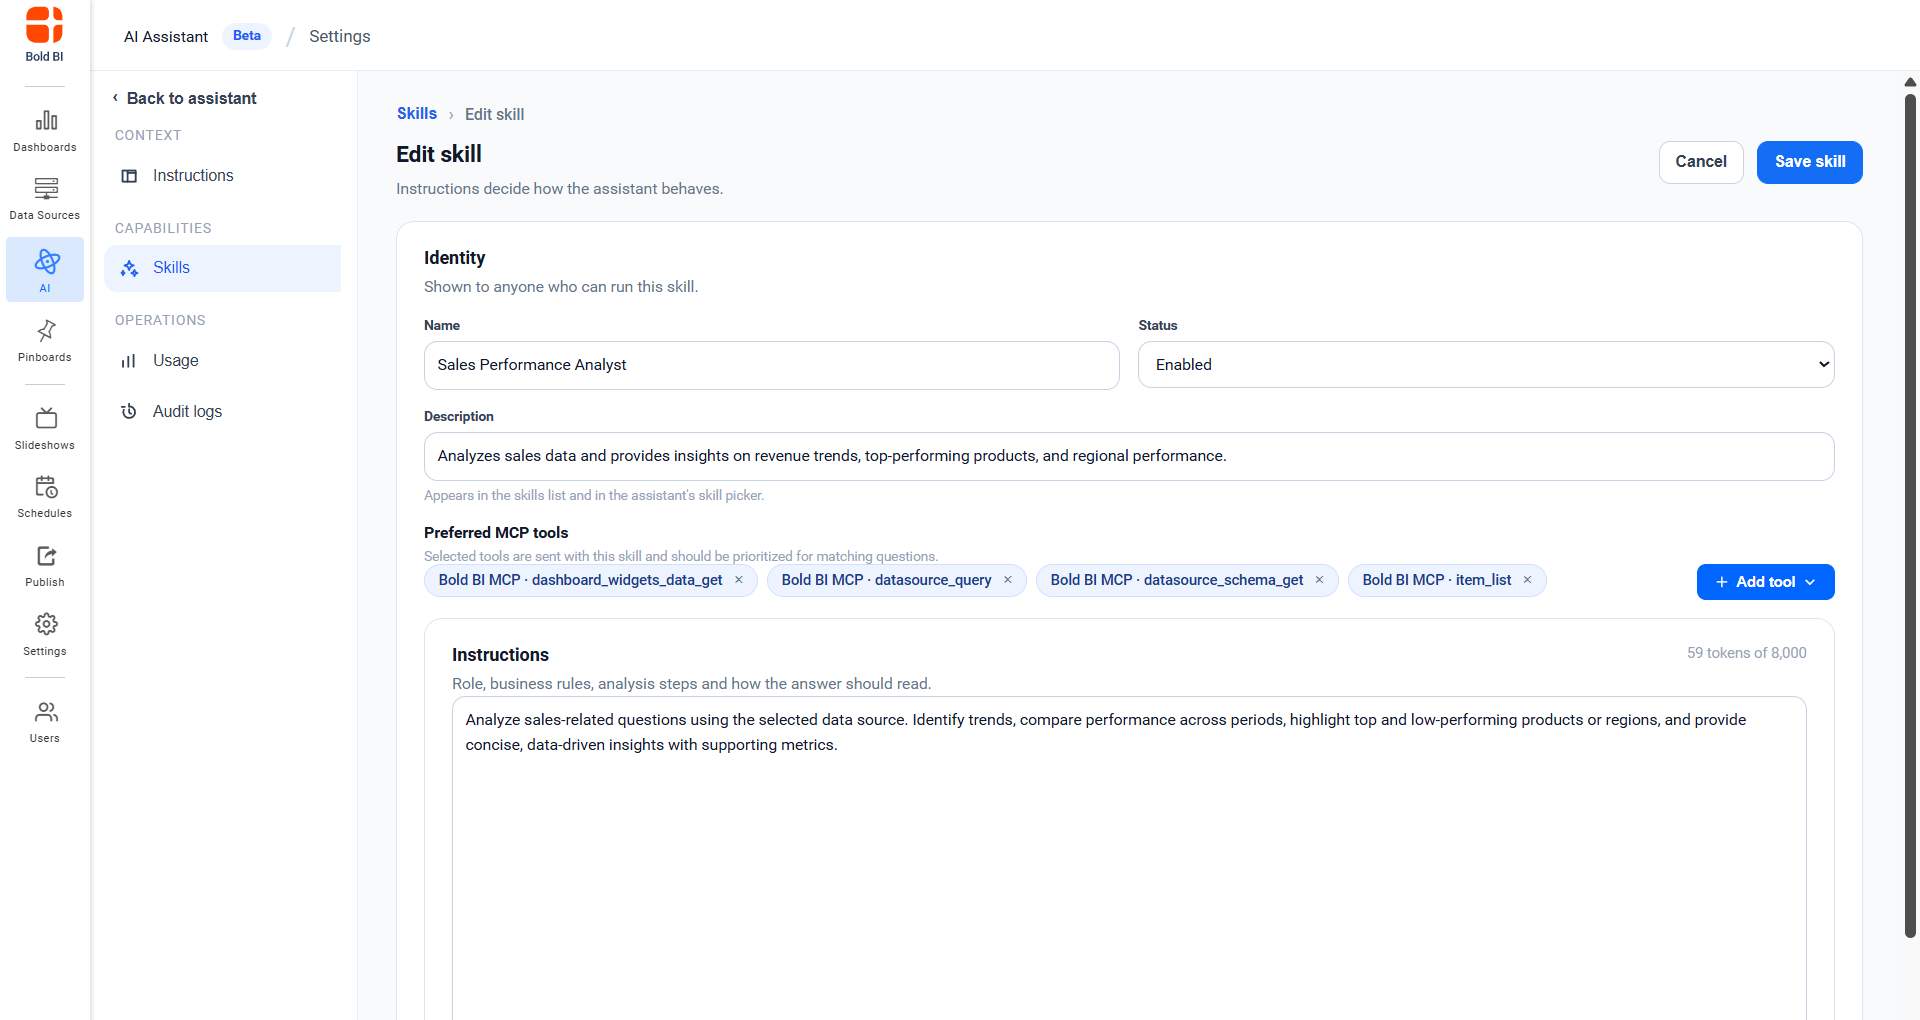Click the Bold BI logo icon
Screen dimensions: 1920x1020
(x=44, y=25)
